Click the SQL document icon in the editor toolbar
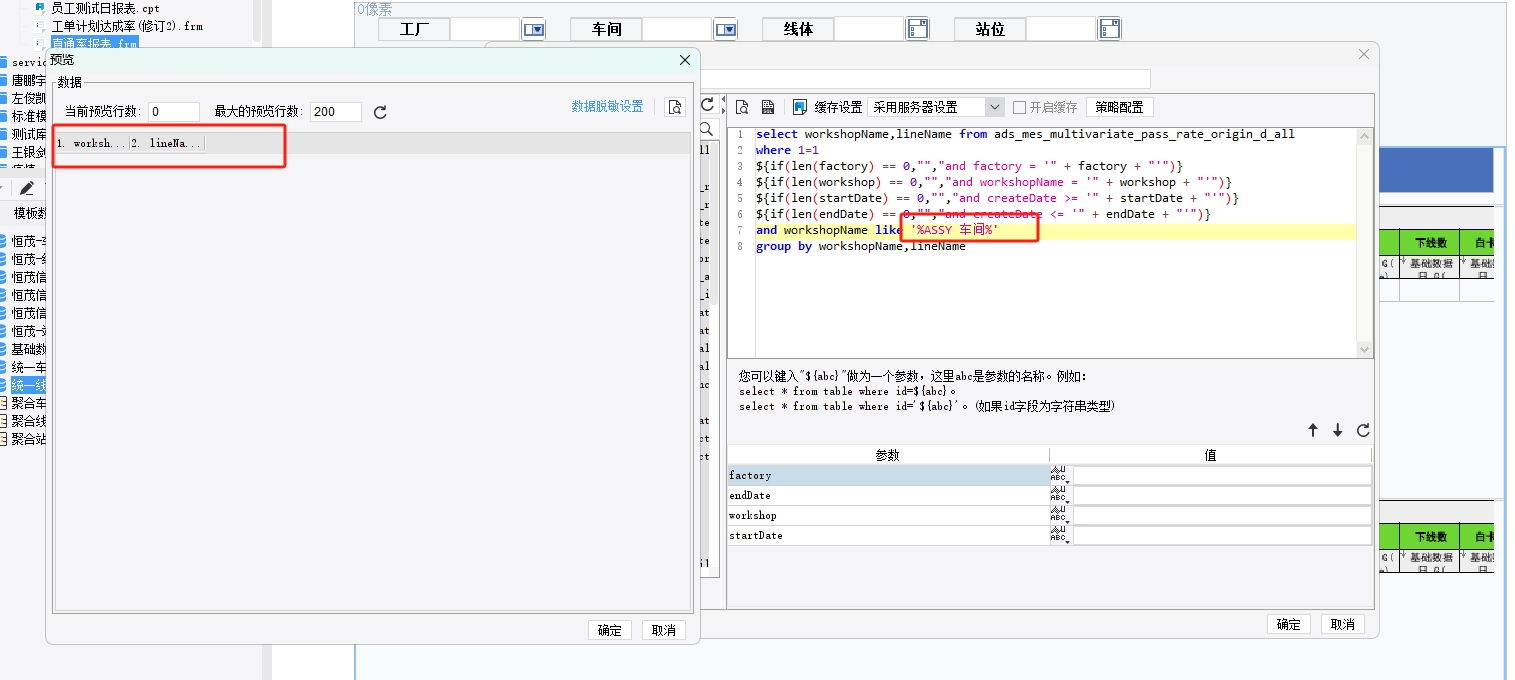The image size is (1515, 680). (768, 107)
